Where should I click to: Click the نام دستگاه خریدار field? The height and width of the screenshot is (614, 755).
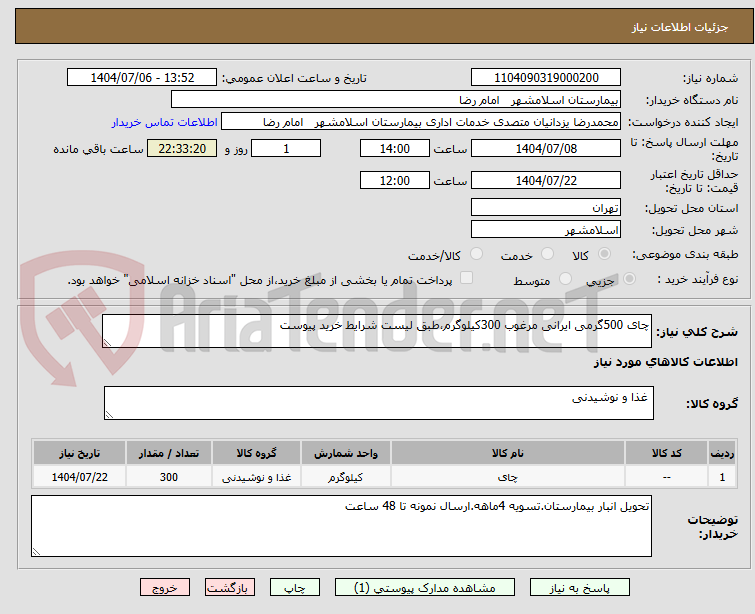pyautogui.click(x=396, y=100)
